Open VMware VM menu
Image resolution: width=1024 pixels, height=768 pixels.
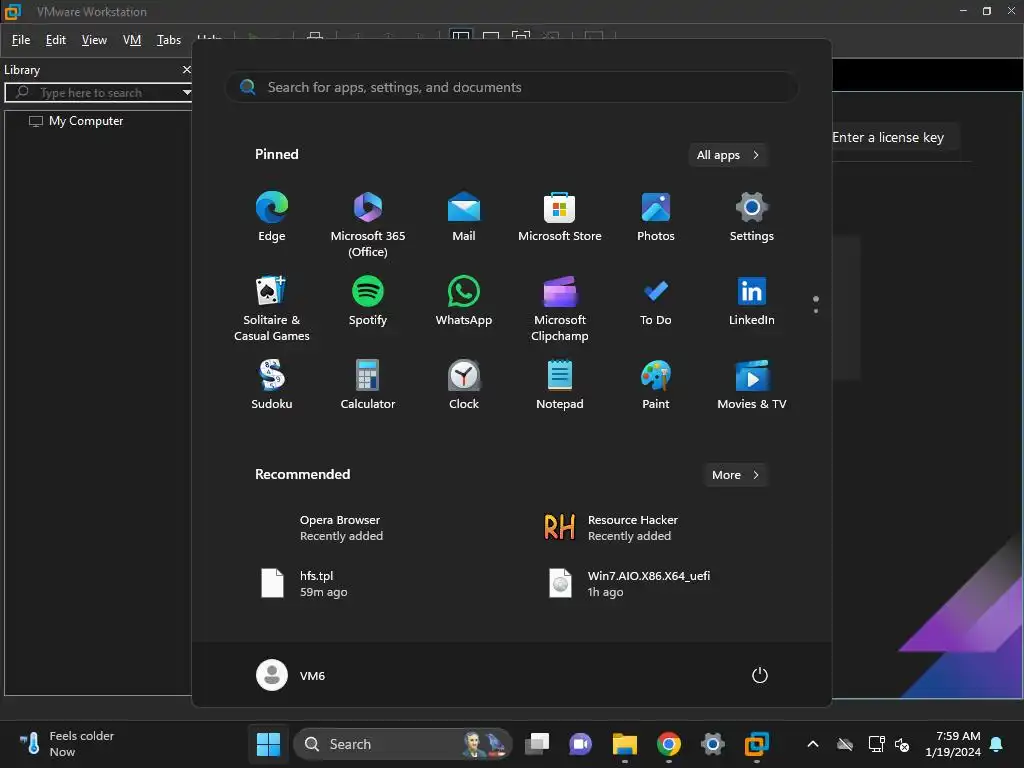[x=132, y=40]
